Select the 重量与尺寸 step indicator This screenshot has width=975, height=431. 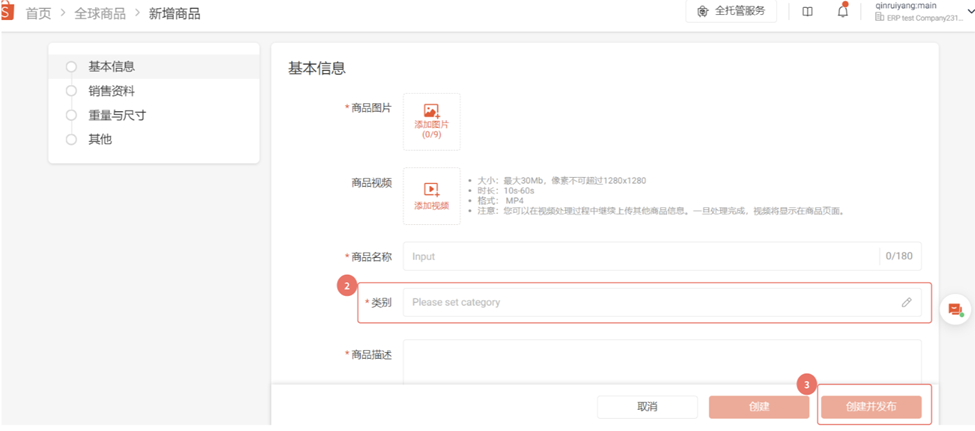pyautogui.click(x=71, y=115)
